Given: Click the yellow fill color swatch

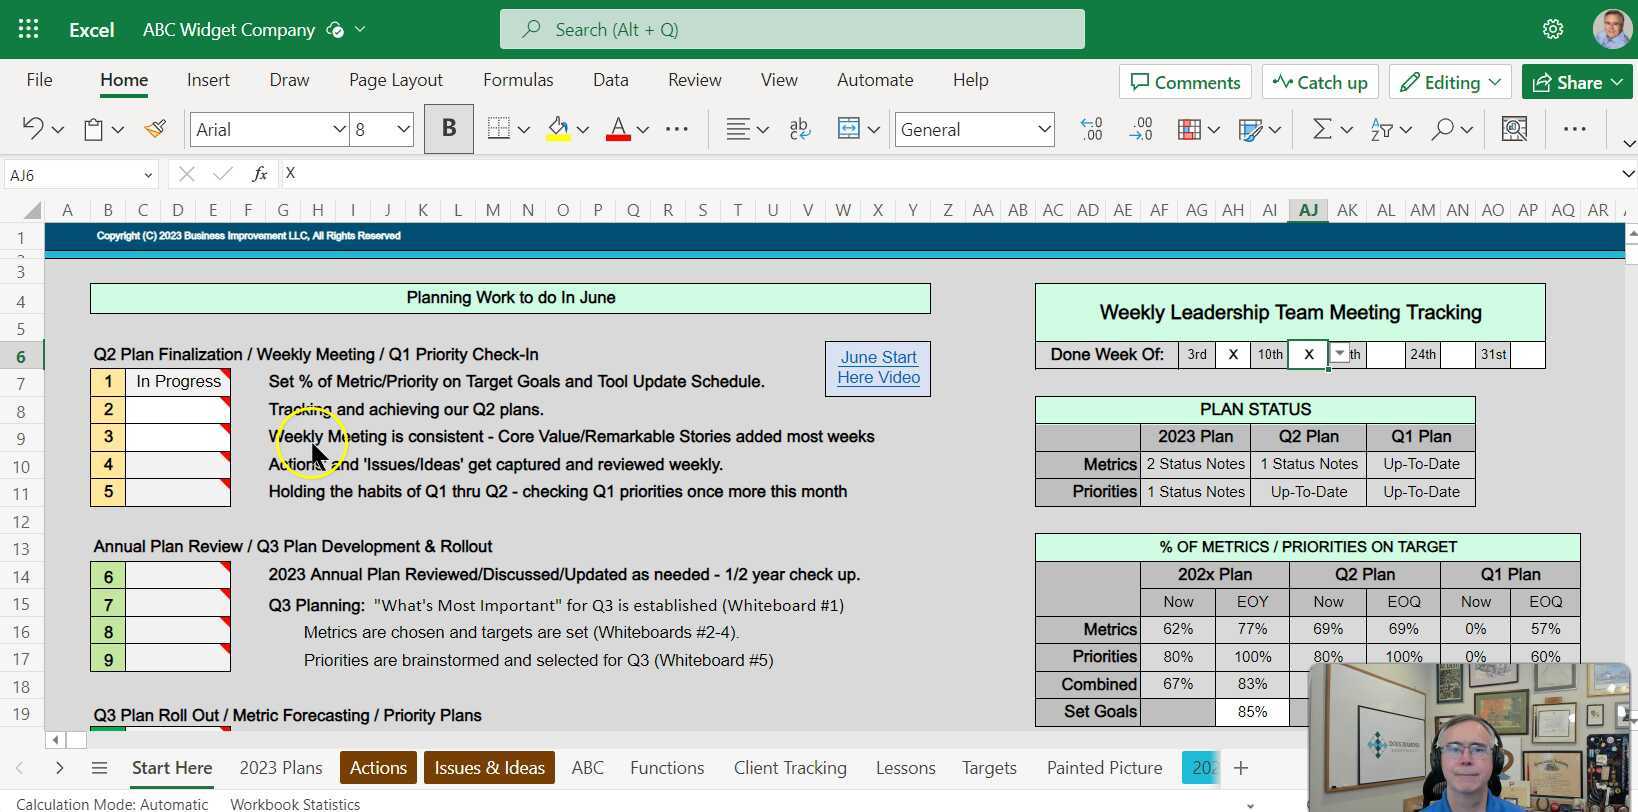Looking at the screenshot, I should point(558,129).
